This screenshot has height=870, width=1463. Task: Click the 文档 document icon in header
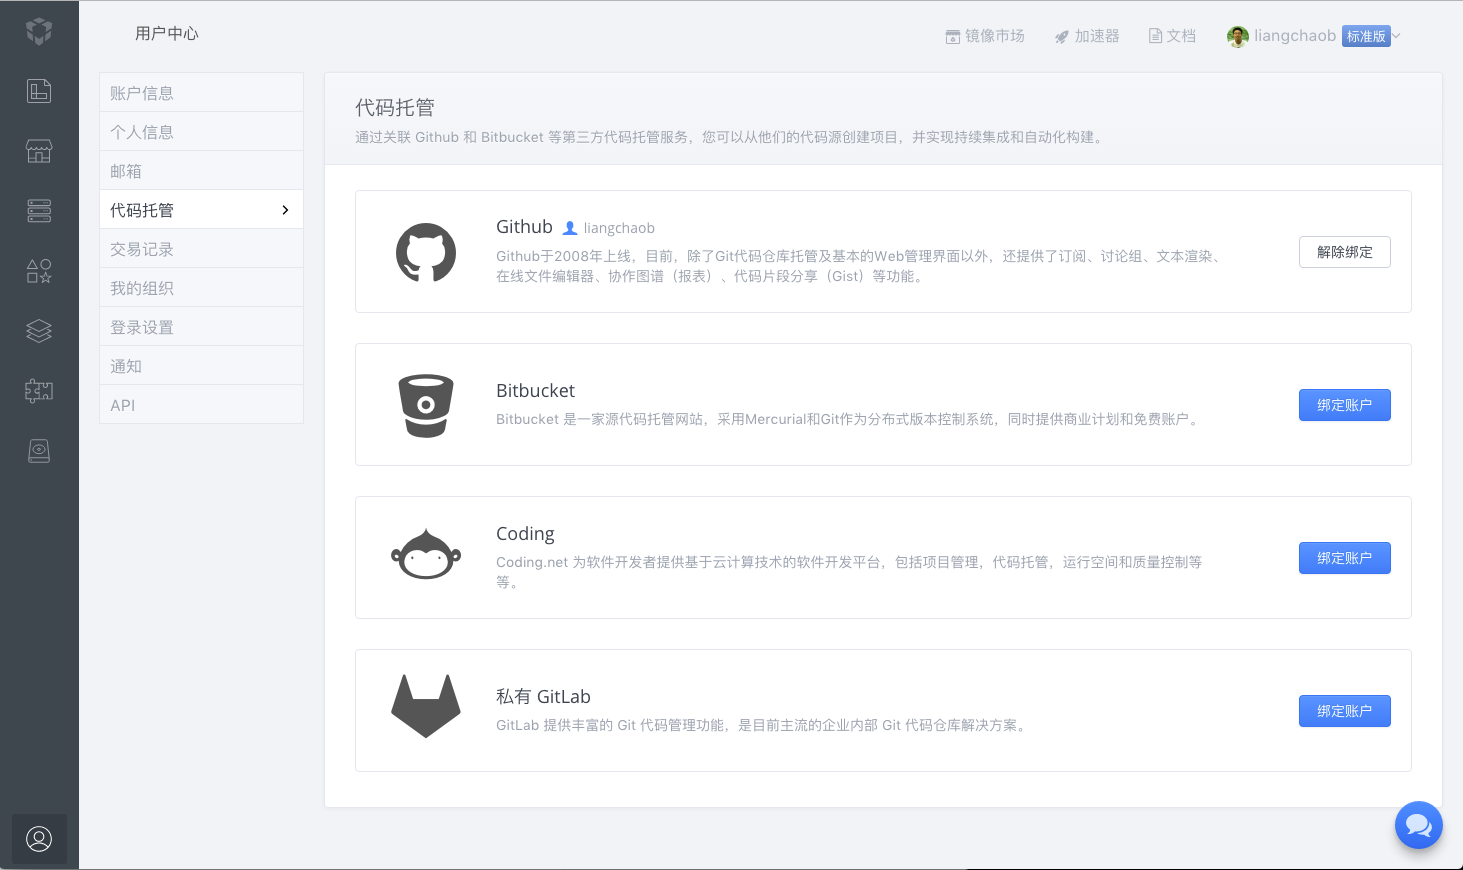(1155, 36)
